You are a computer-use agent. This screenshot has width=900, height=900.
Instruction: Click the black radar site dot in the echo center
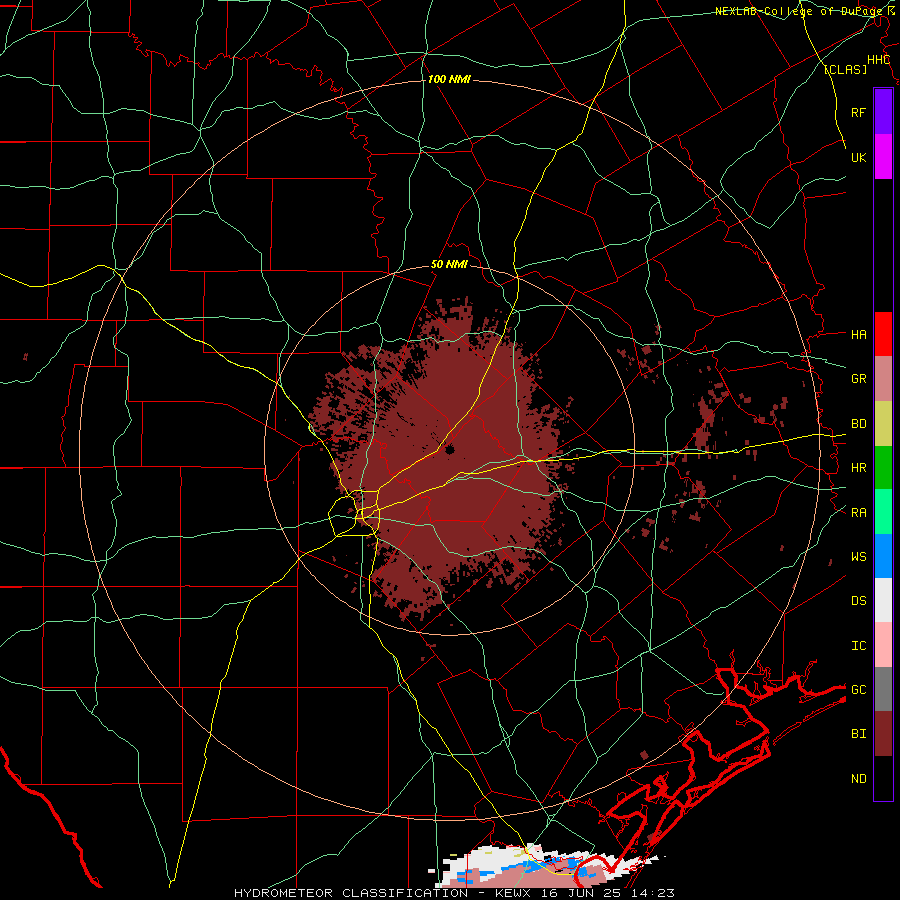[449, 449]
